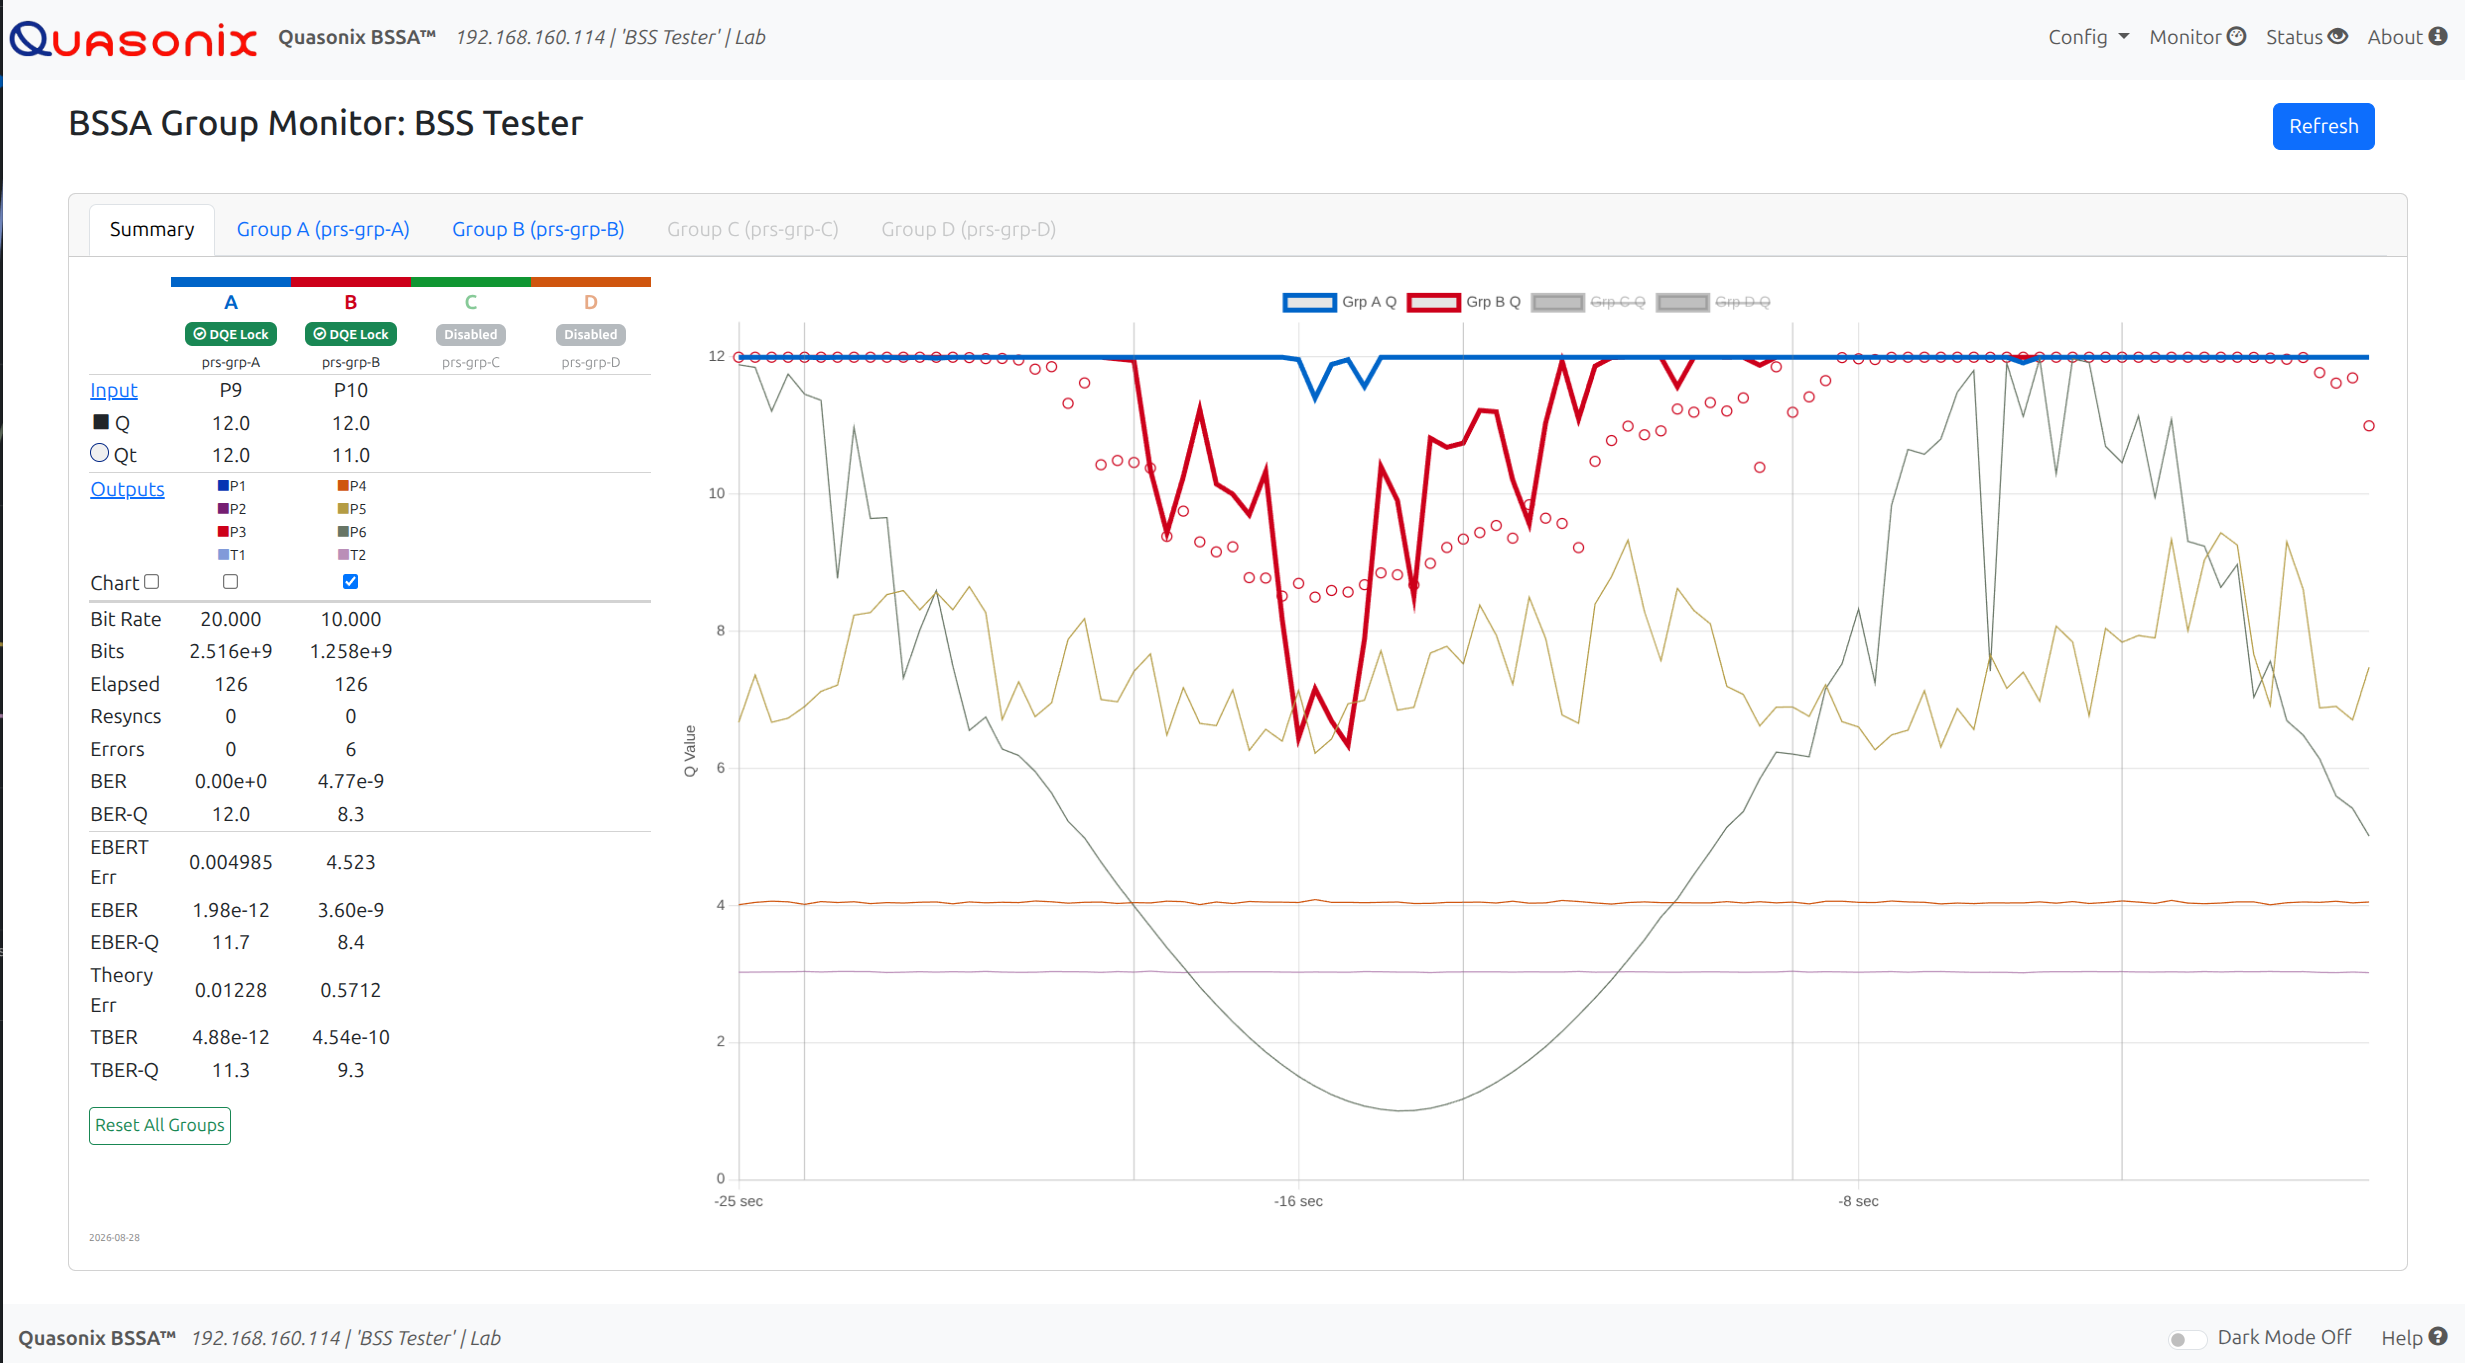Click the T1 output marker
Viewport: 2465px width, 1363px height.
pos(223,555)
